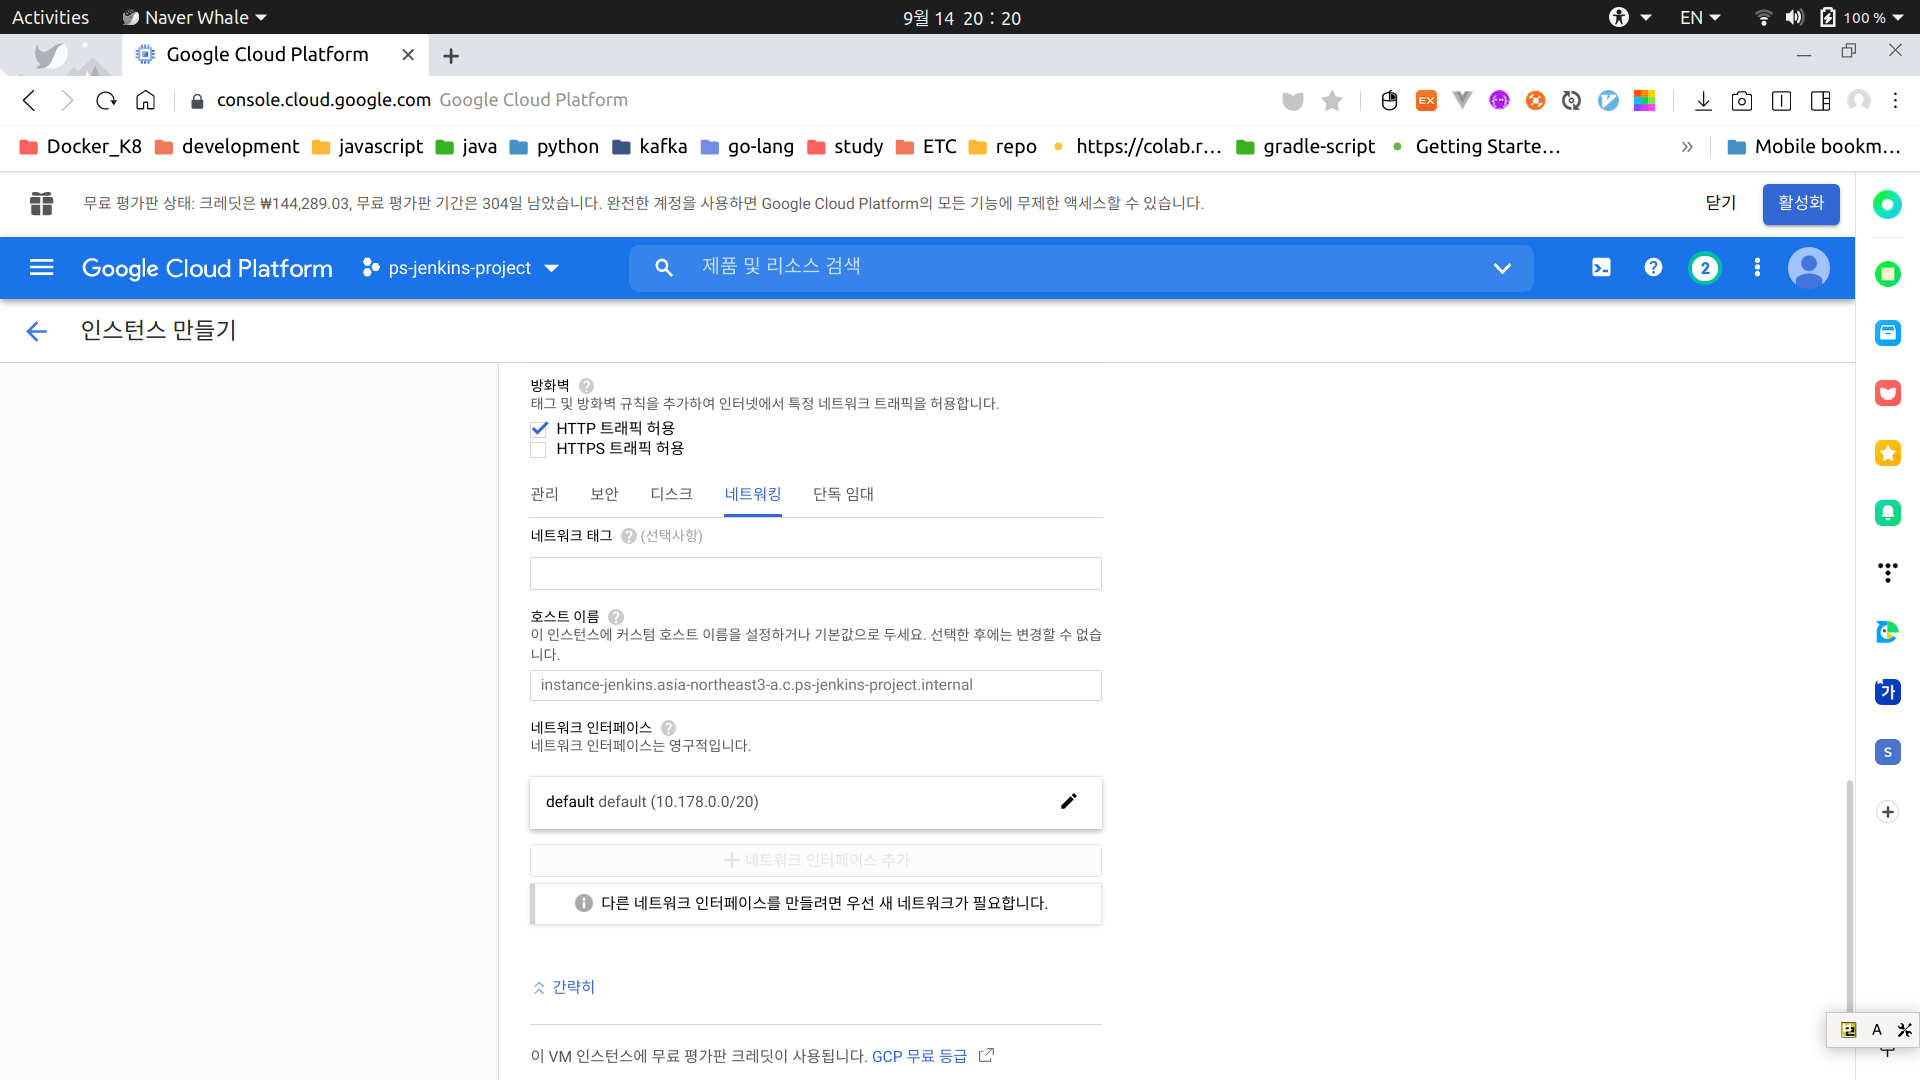Uncheck HTTP 트래픽 허용 checkbox

pyautogui.click(x=539, y=429)
